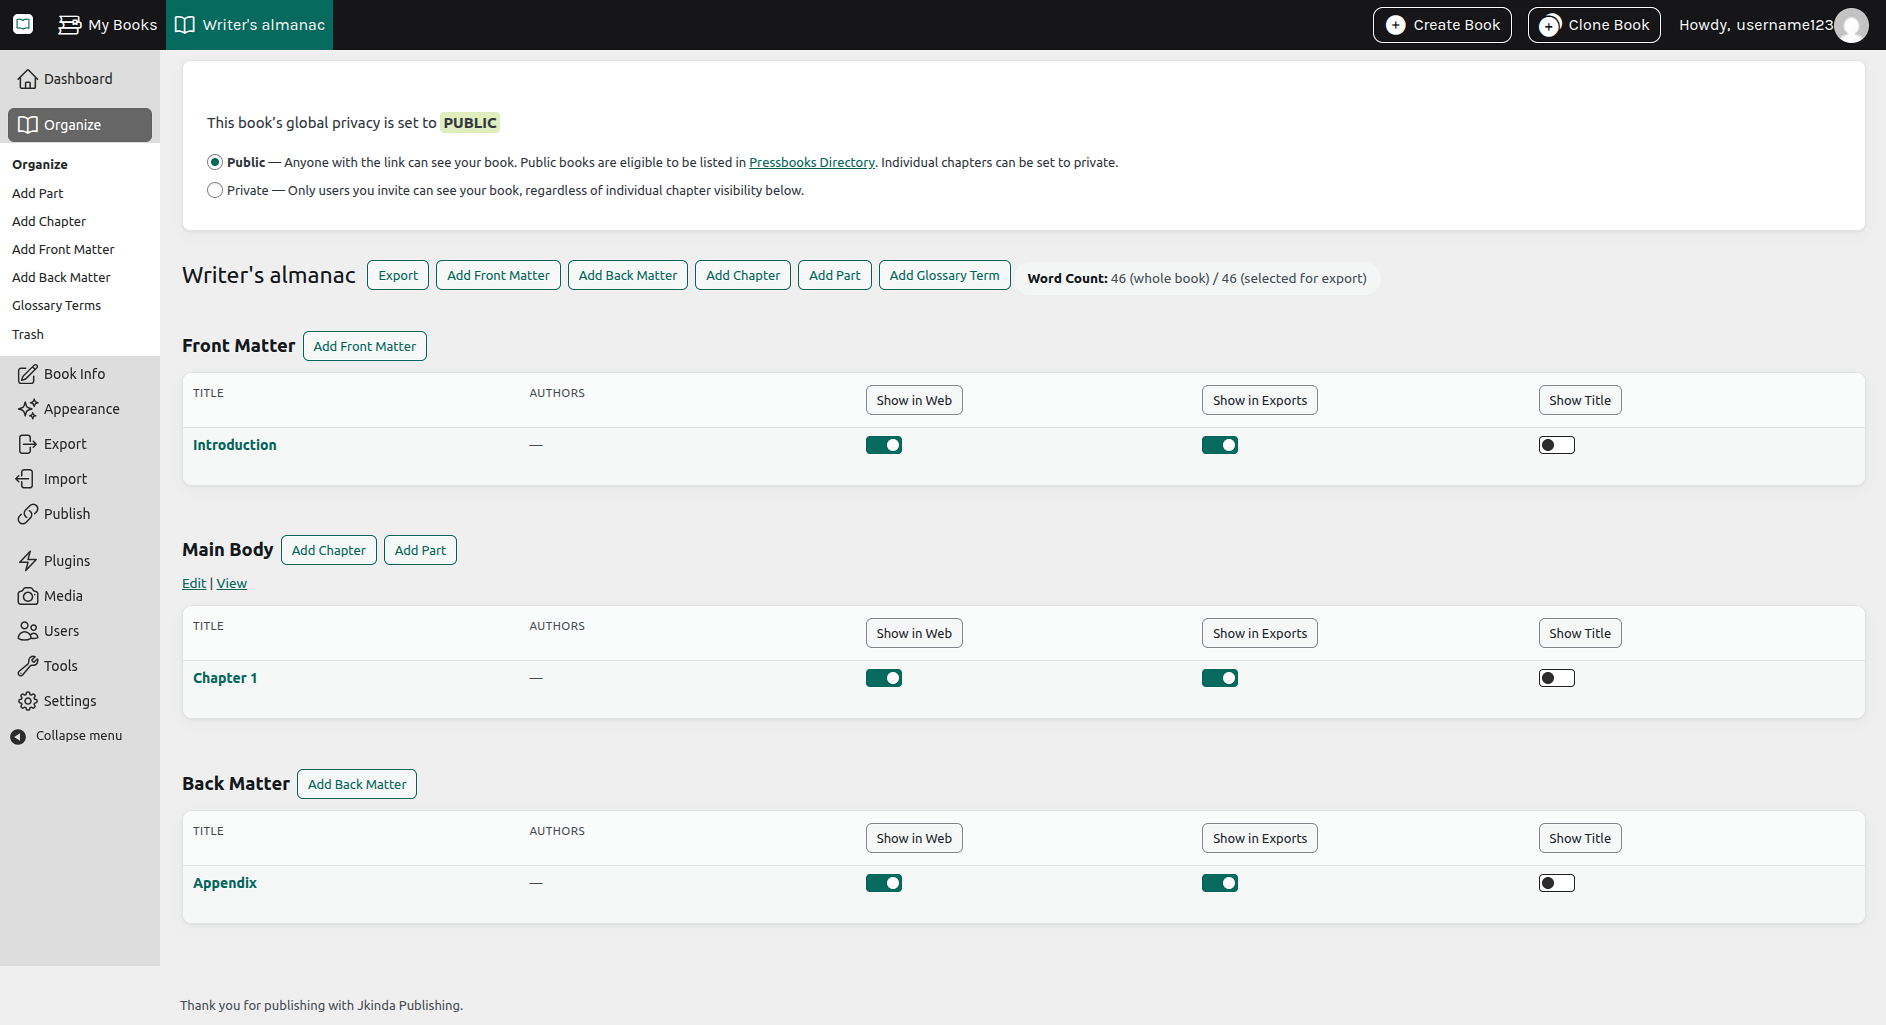Open Glossary Terms in sidebar submenu
The image size is (1886, 1025).
(x=56, y=305)
